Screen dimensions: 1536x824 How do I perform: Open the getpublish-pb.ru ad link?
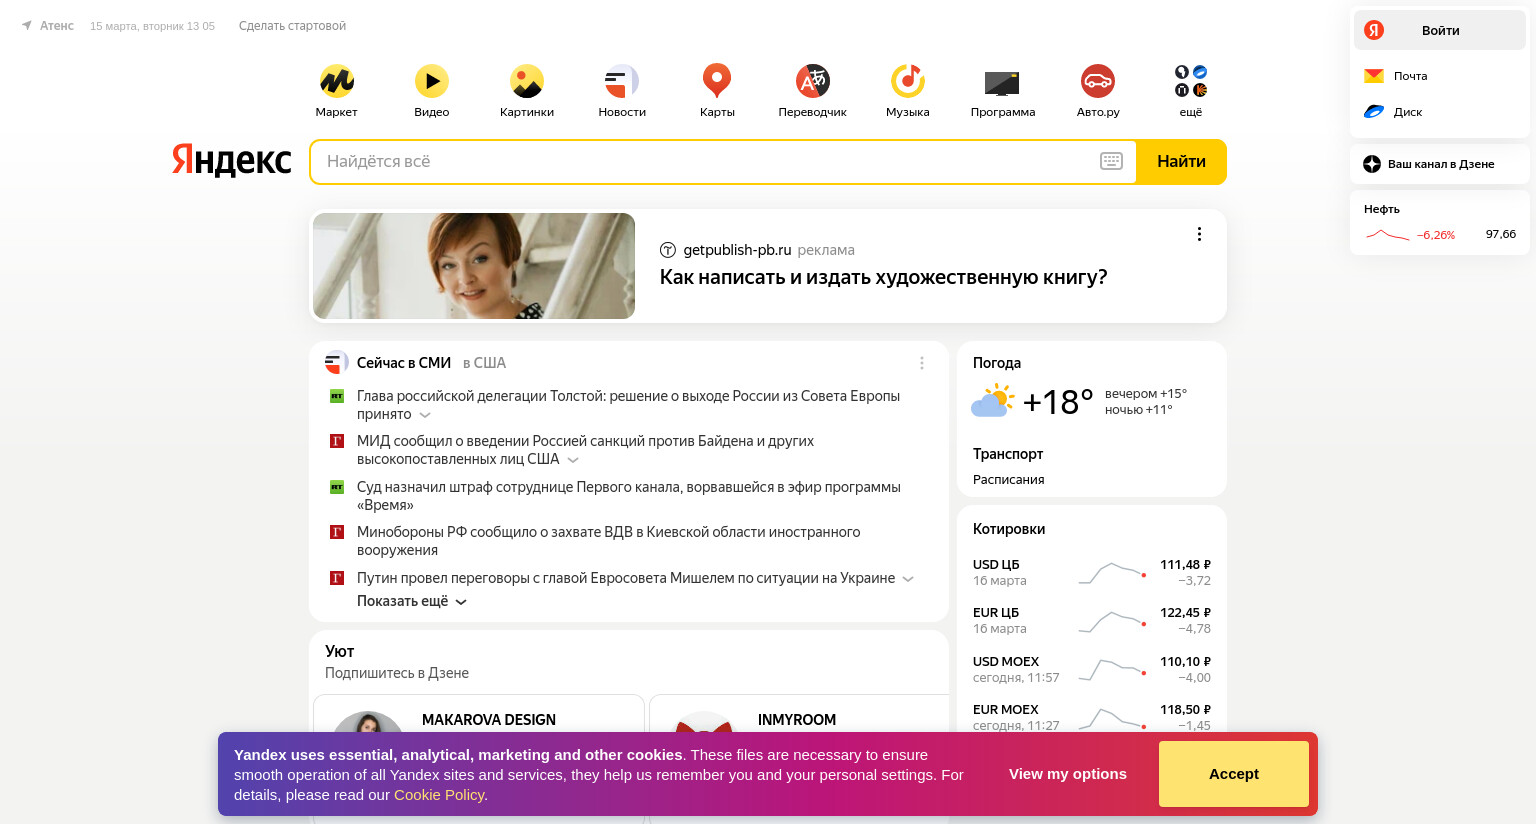pyautogui.click(x=737, y=250)
